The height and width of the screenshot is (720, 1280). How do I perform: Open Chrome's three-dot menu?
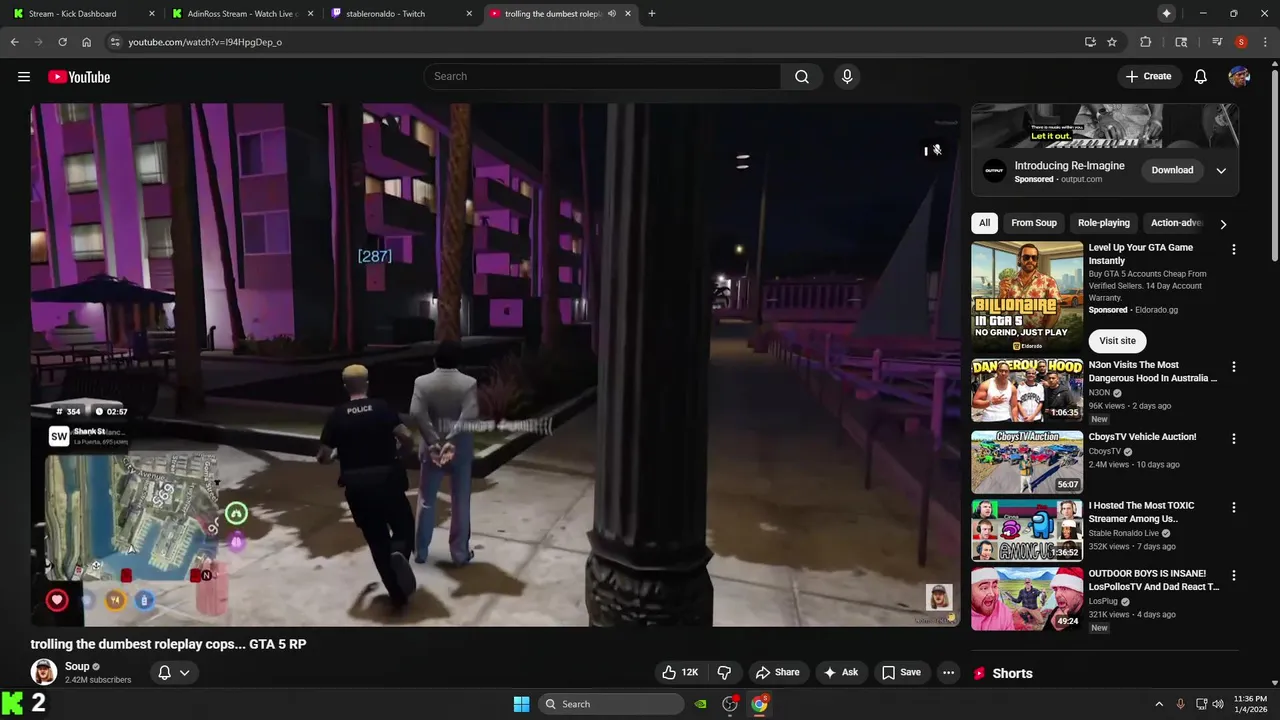coord(1265,42)
